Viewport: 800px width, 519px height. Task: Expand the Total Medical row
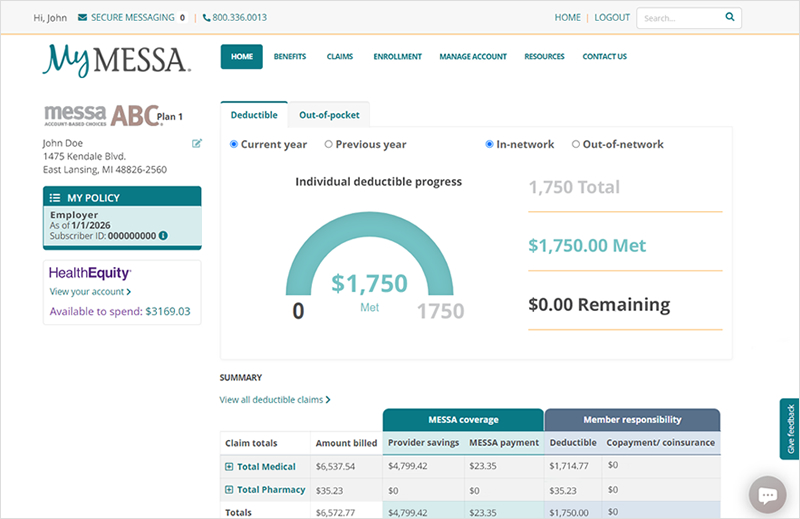tap(229, 466)
